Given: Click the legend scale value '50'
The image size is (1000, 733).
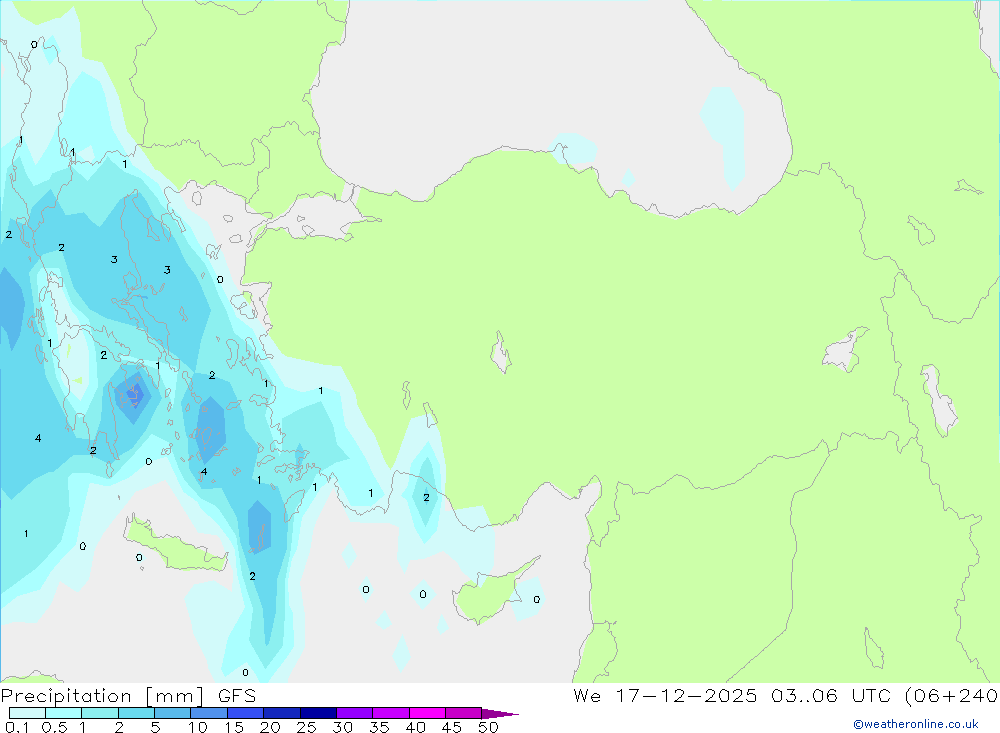Looking at the screenshot, I should coord(488,727).
